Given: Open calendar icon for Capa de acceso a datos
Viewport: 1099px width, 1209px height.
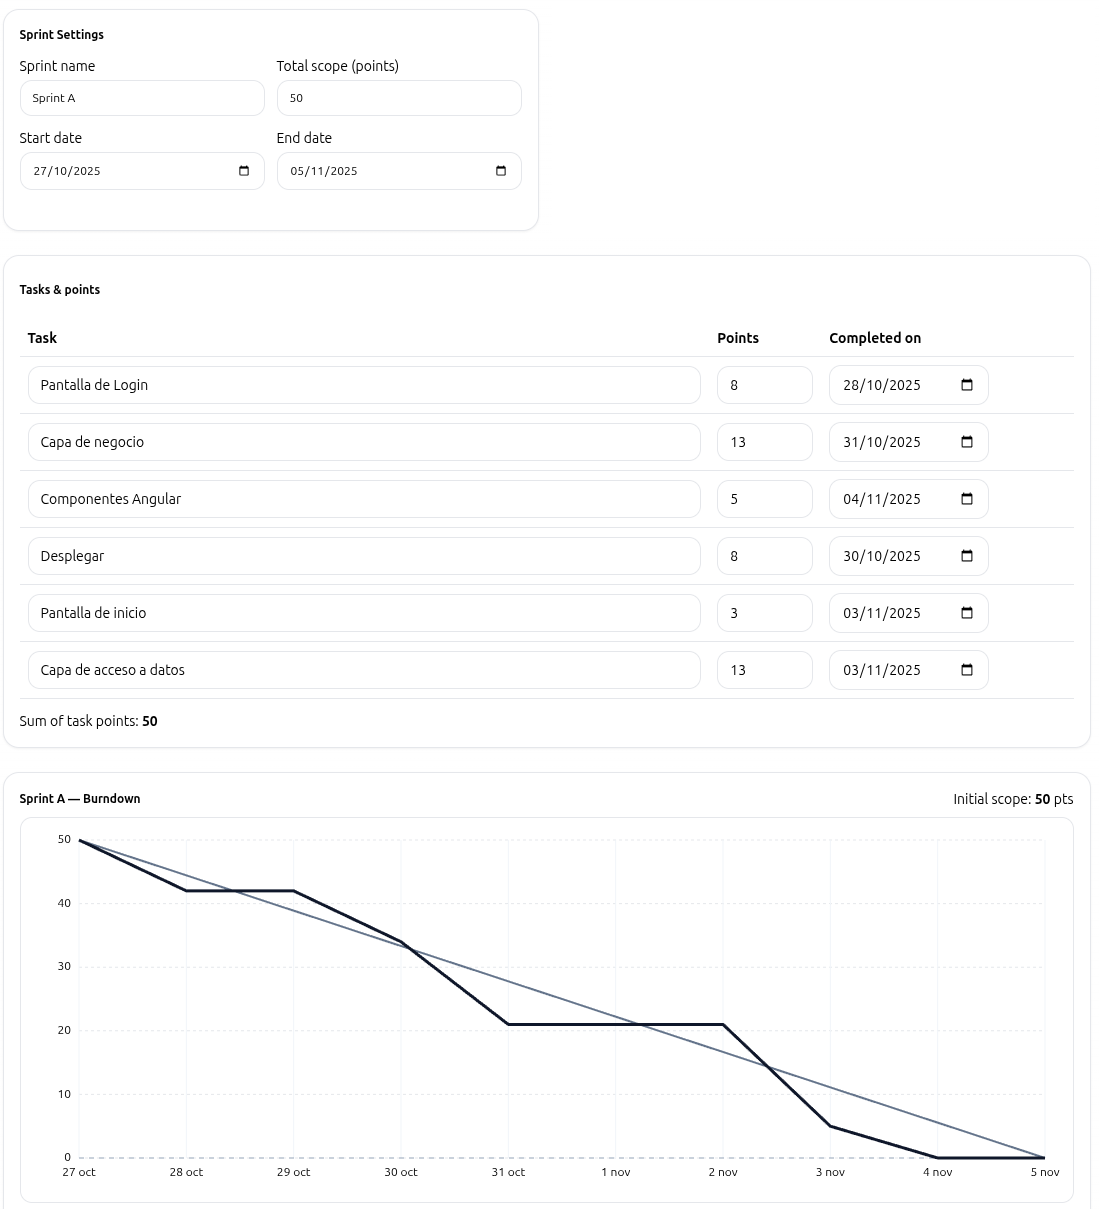Looking at the screenshot, I should pos(967,670).
